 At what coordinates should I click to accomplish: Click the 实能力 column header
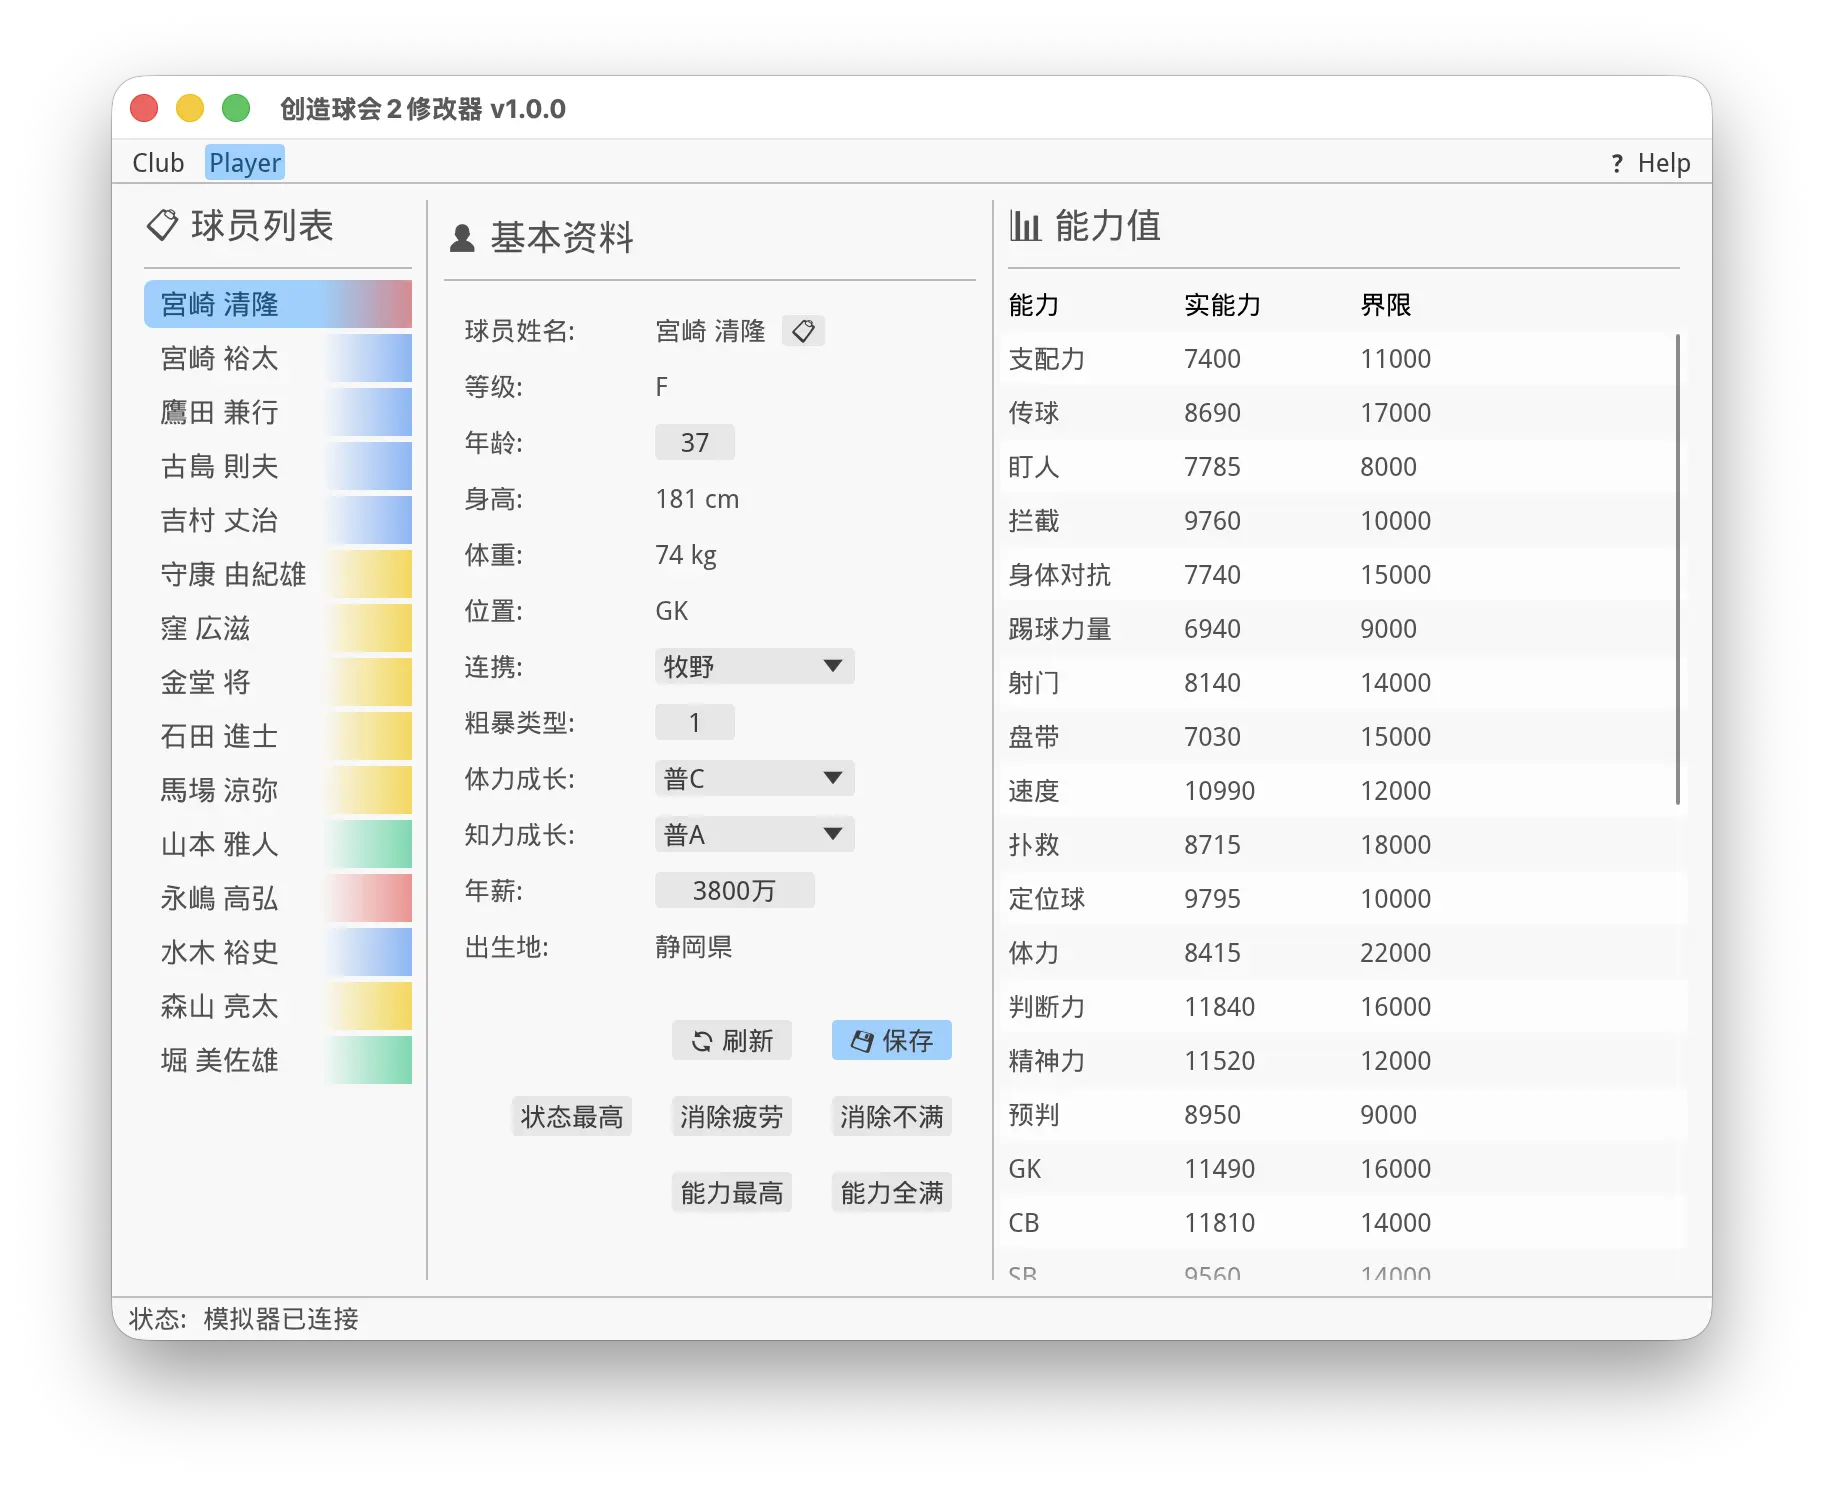click(1222, 305)
